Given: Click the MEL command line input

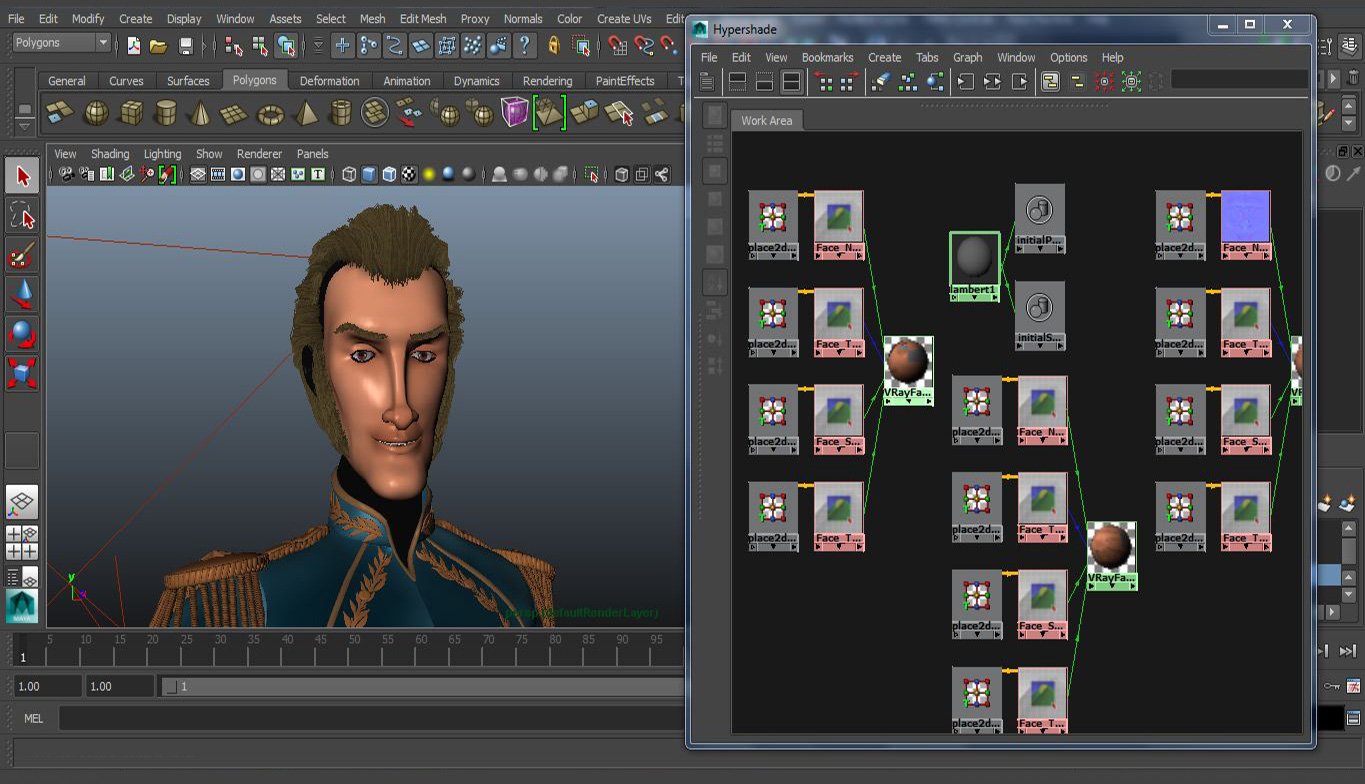Looking at the screenshot, I should tap(372, 719).
